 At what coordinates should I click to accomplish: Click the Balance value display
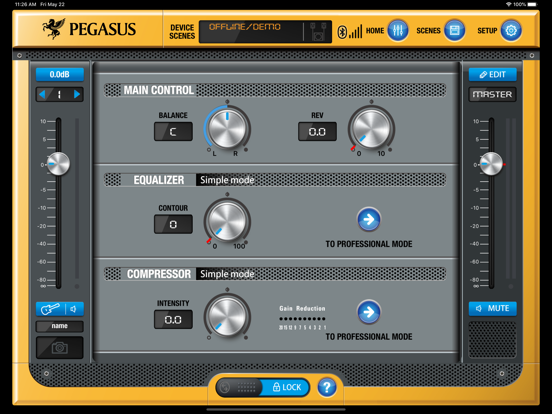(x=173, y=132)
